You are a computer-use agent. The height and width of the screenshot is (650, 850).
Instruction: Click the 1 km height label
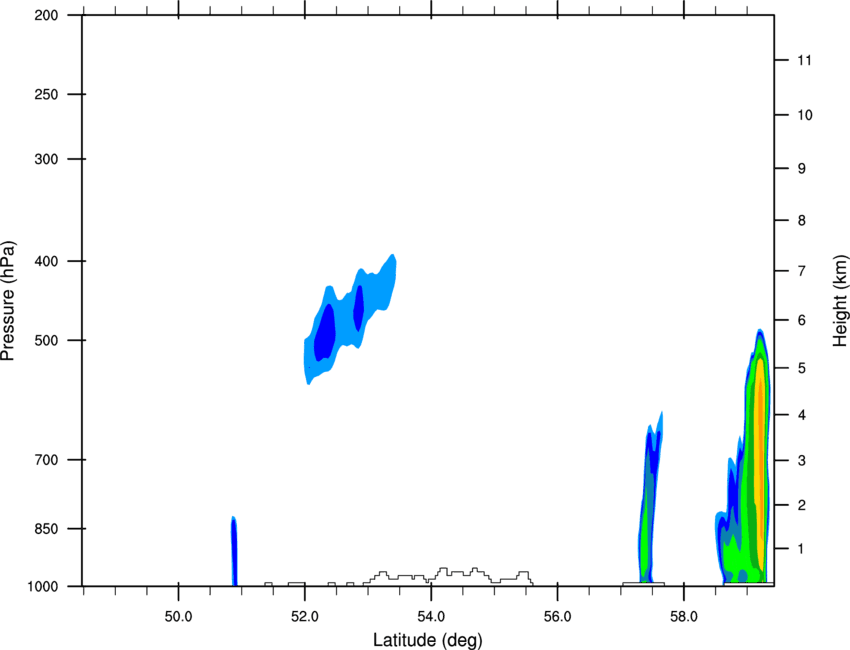tap(801, 549)
